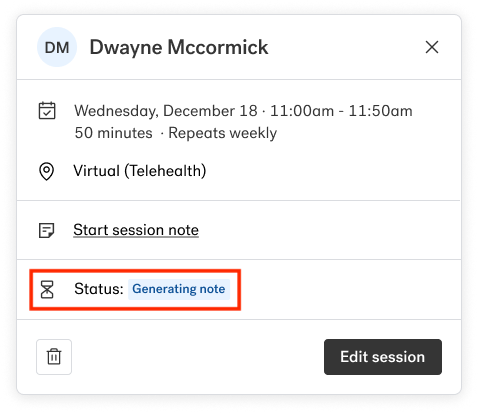The image size is (478, 413).
Task: Delete session using trash icon
Action: pyautogui.click(x=54, y=357)
